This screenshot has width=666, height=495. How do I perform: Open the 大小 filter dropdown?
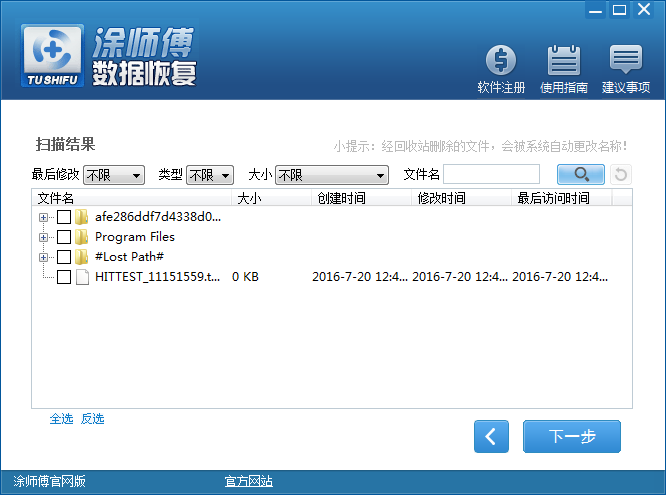(x=332, y=175)
